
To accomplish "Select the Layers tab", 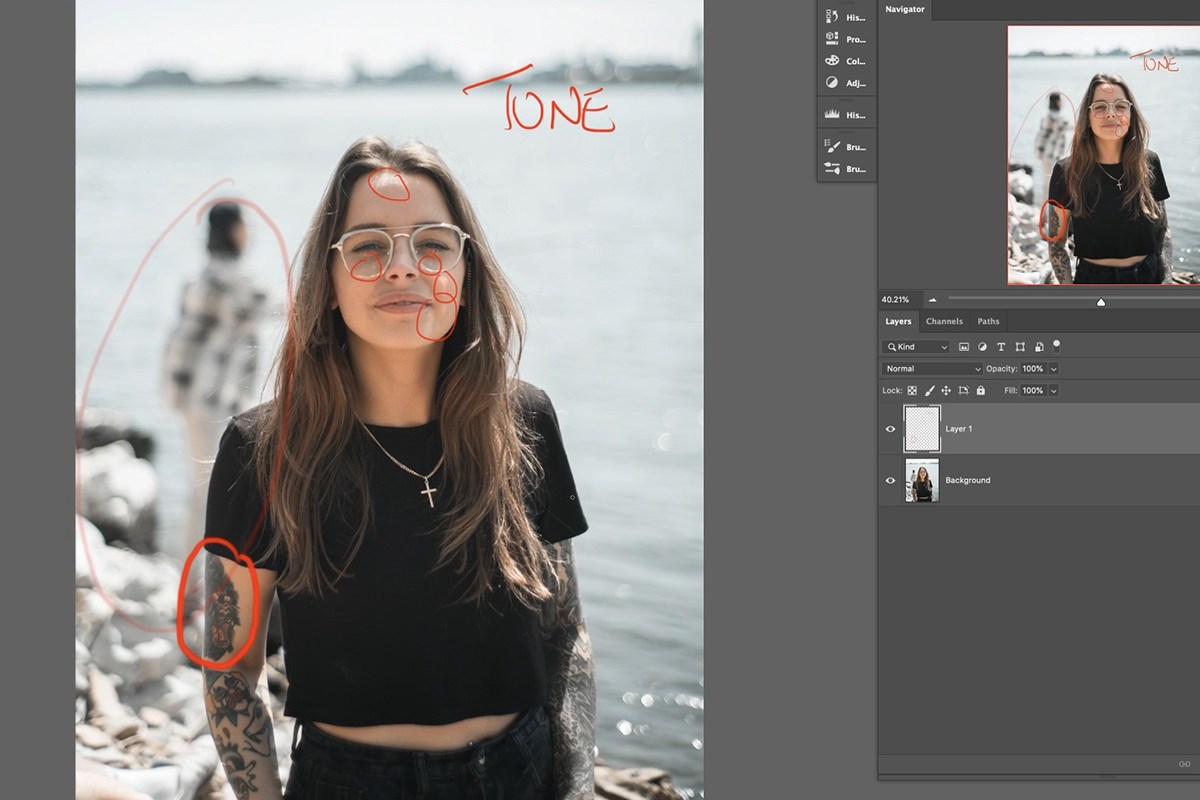I will (898, 321).
